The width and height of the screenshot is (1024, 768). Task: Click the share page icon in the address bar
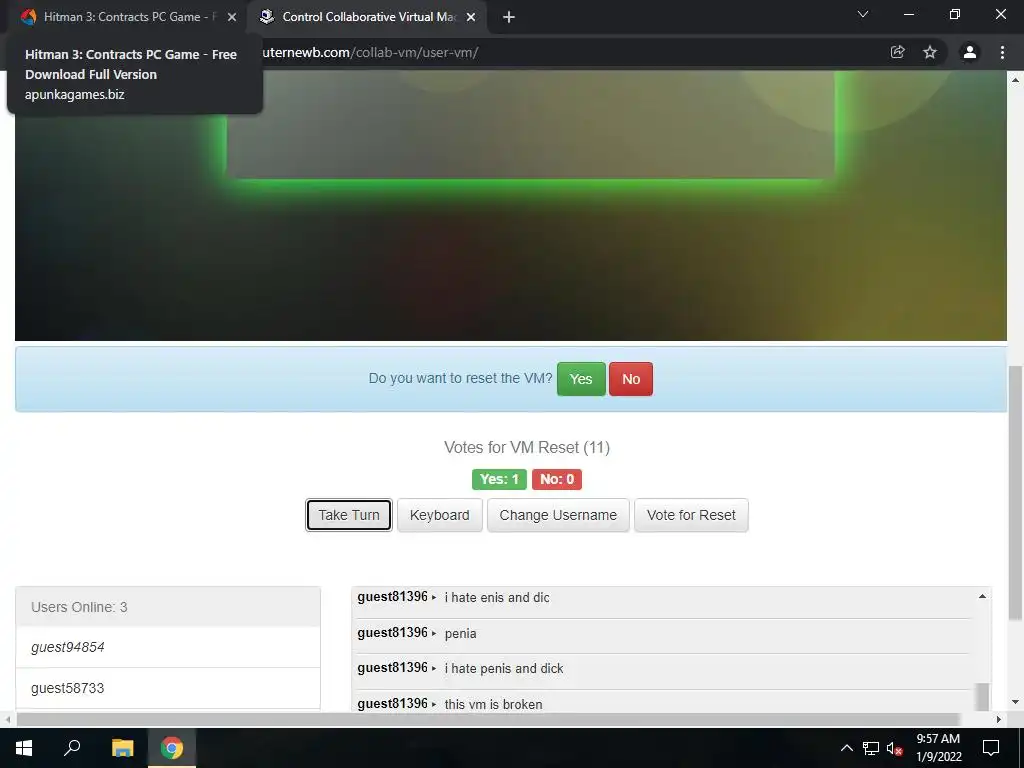click(898, 52)
